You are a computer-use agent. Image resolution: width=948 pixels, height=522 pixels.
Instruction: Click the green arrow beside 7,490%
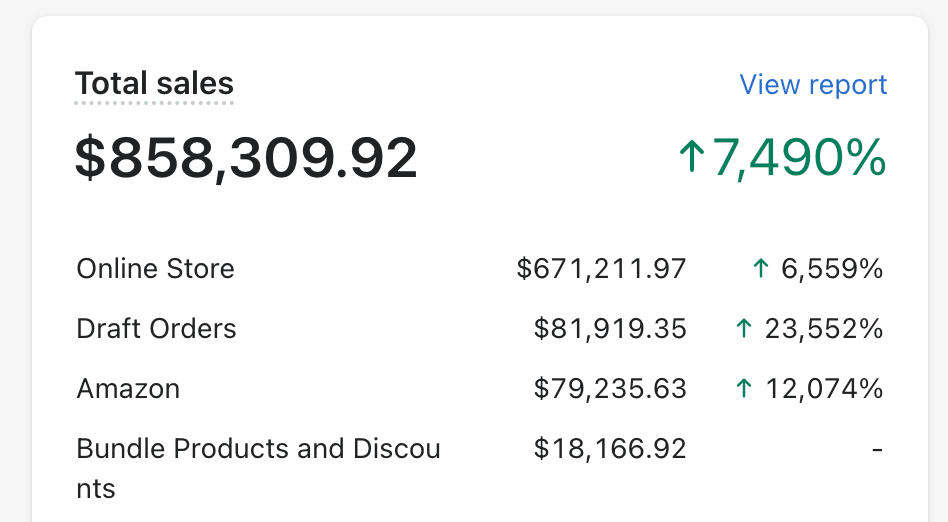[692, 156]
